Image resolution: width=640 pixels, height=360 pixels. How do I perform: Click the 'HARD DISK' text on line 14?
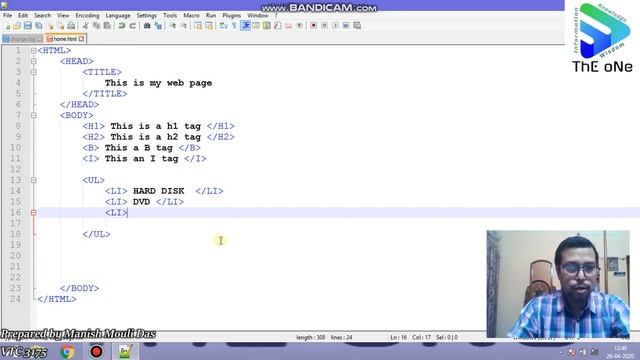(158, 191)
